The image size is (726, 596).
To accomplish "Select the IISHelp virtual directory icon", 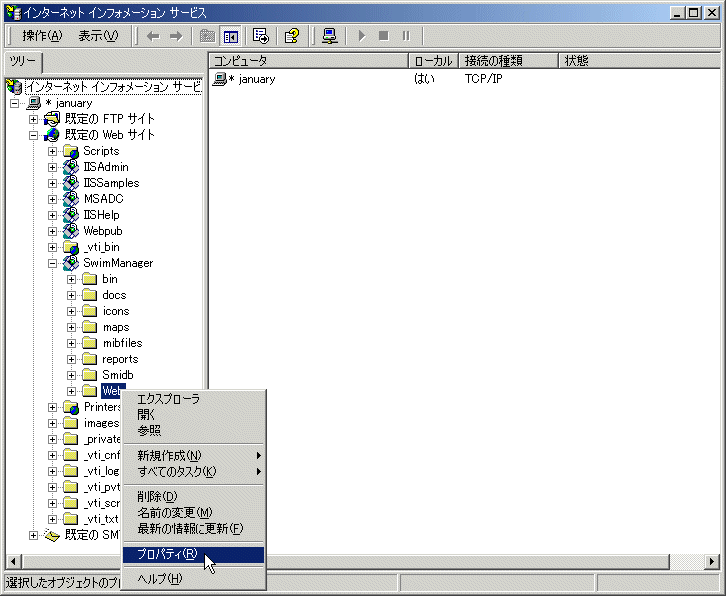I will point(71,215).
